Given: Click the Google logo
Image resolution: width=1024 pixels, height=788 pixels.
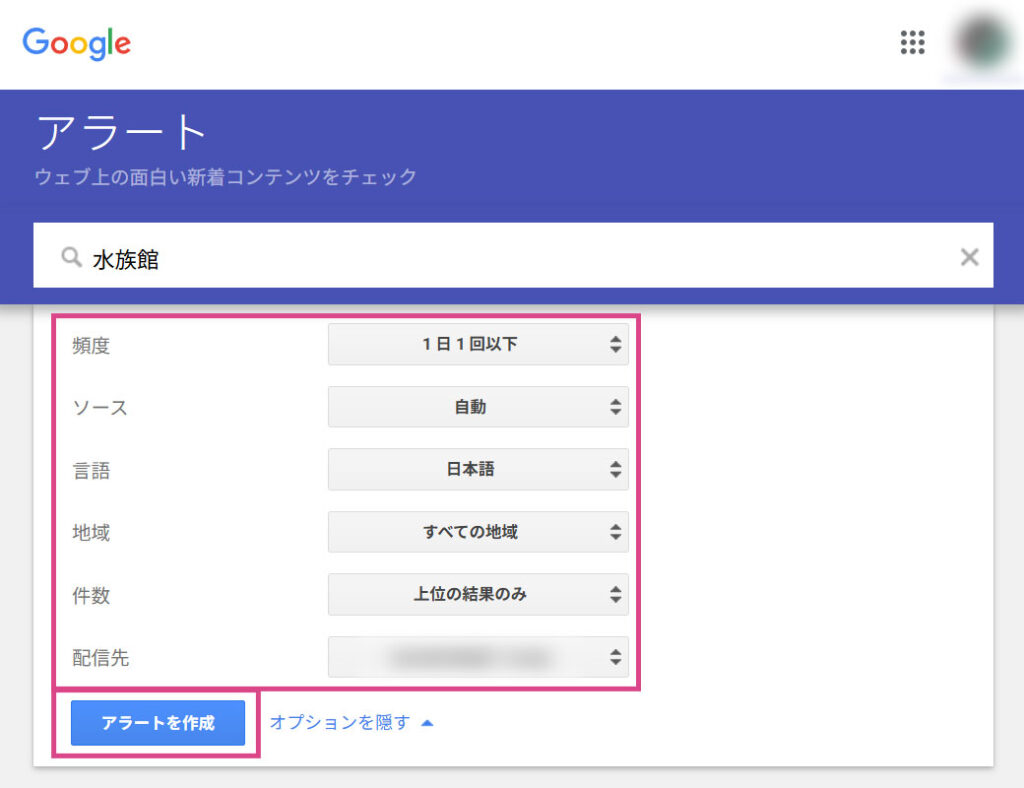Looking at the screenshot, I should [x=77, y=42].
